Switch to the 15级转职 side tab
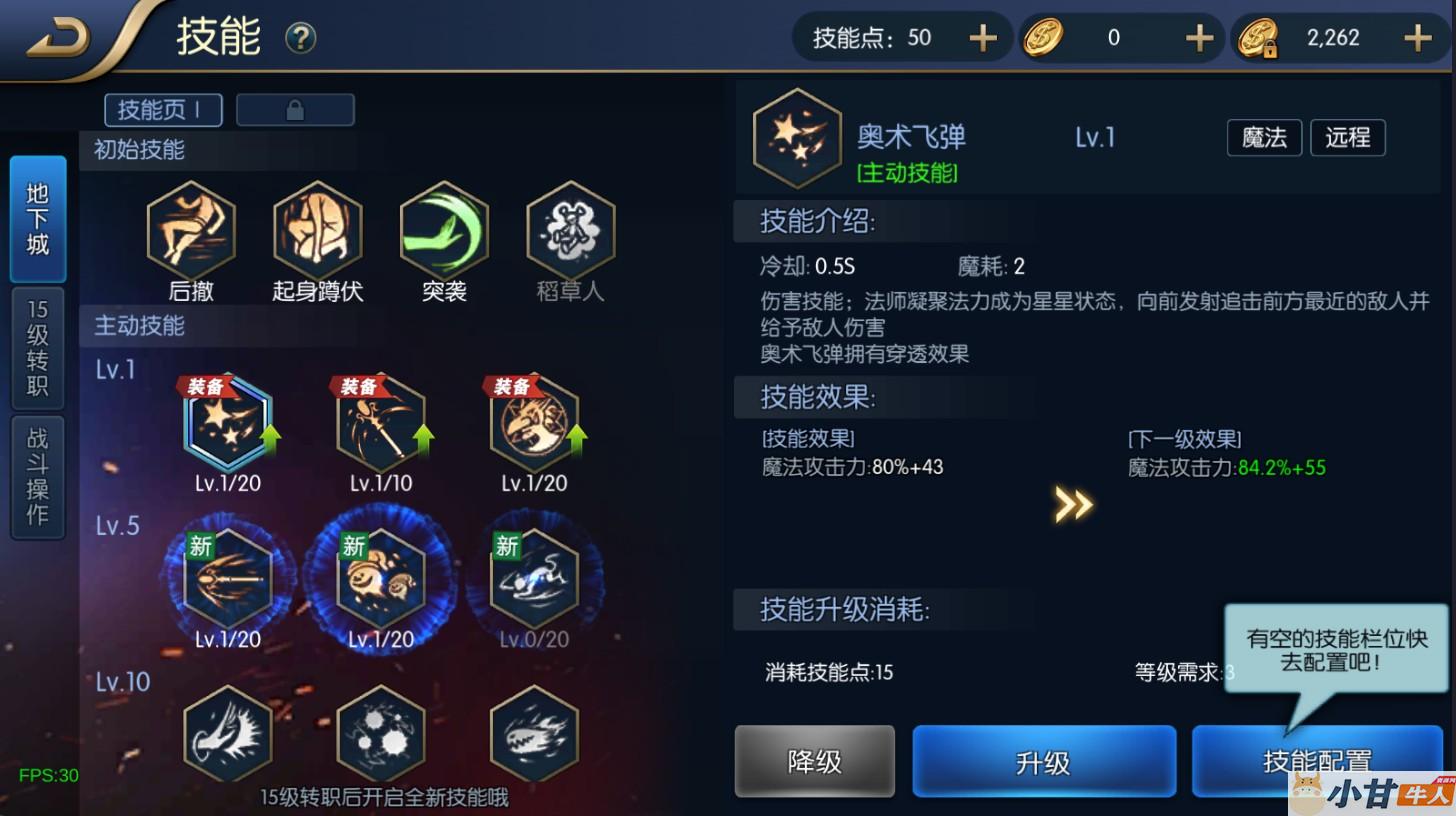The image size is (1456, 816). coord(38,348)
